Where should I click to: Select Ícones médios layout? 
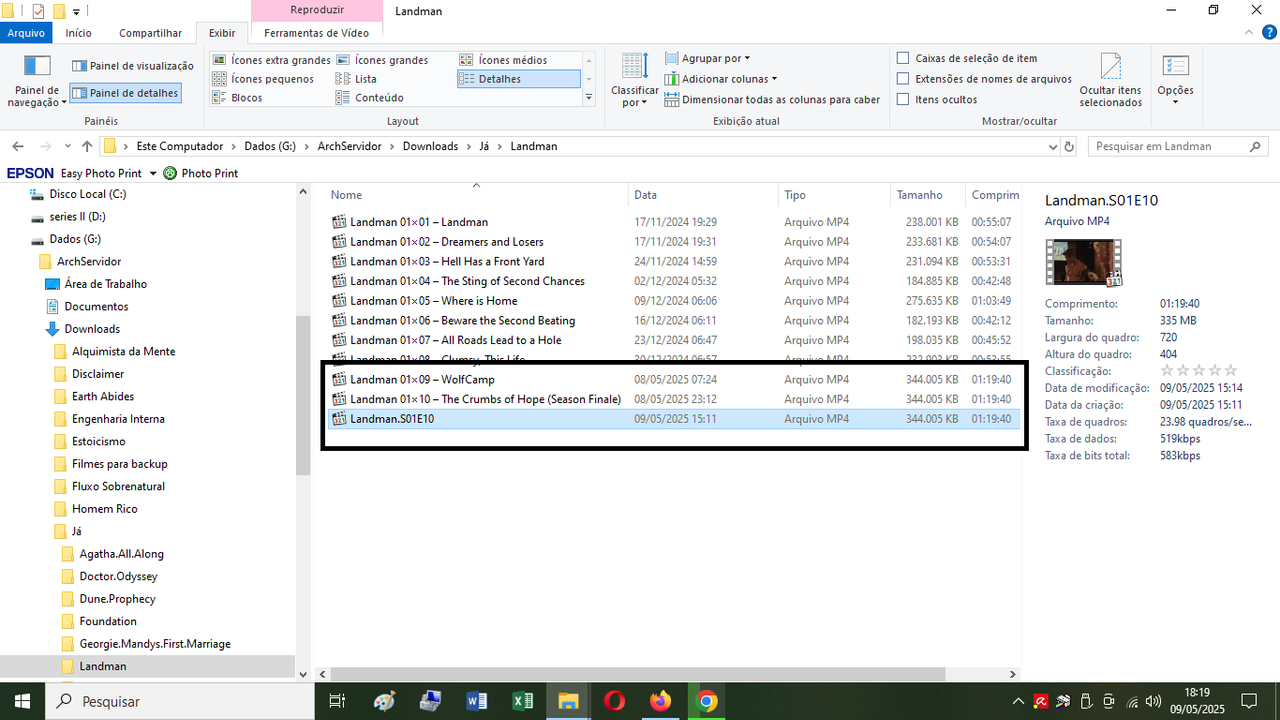pos(503,60)
